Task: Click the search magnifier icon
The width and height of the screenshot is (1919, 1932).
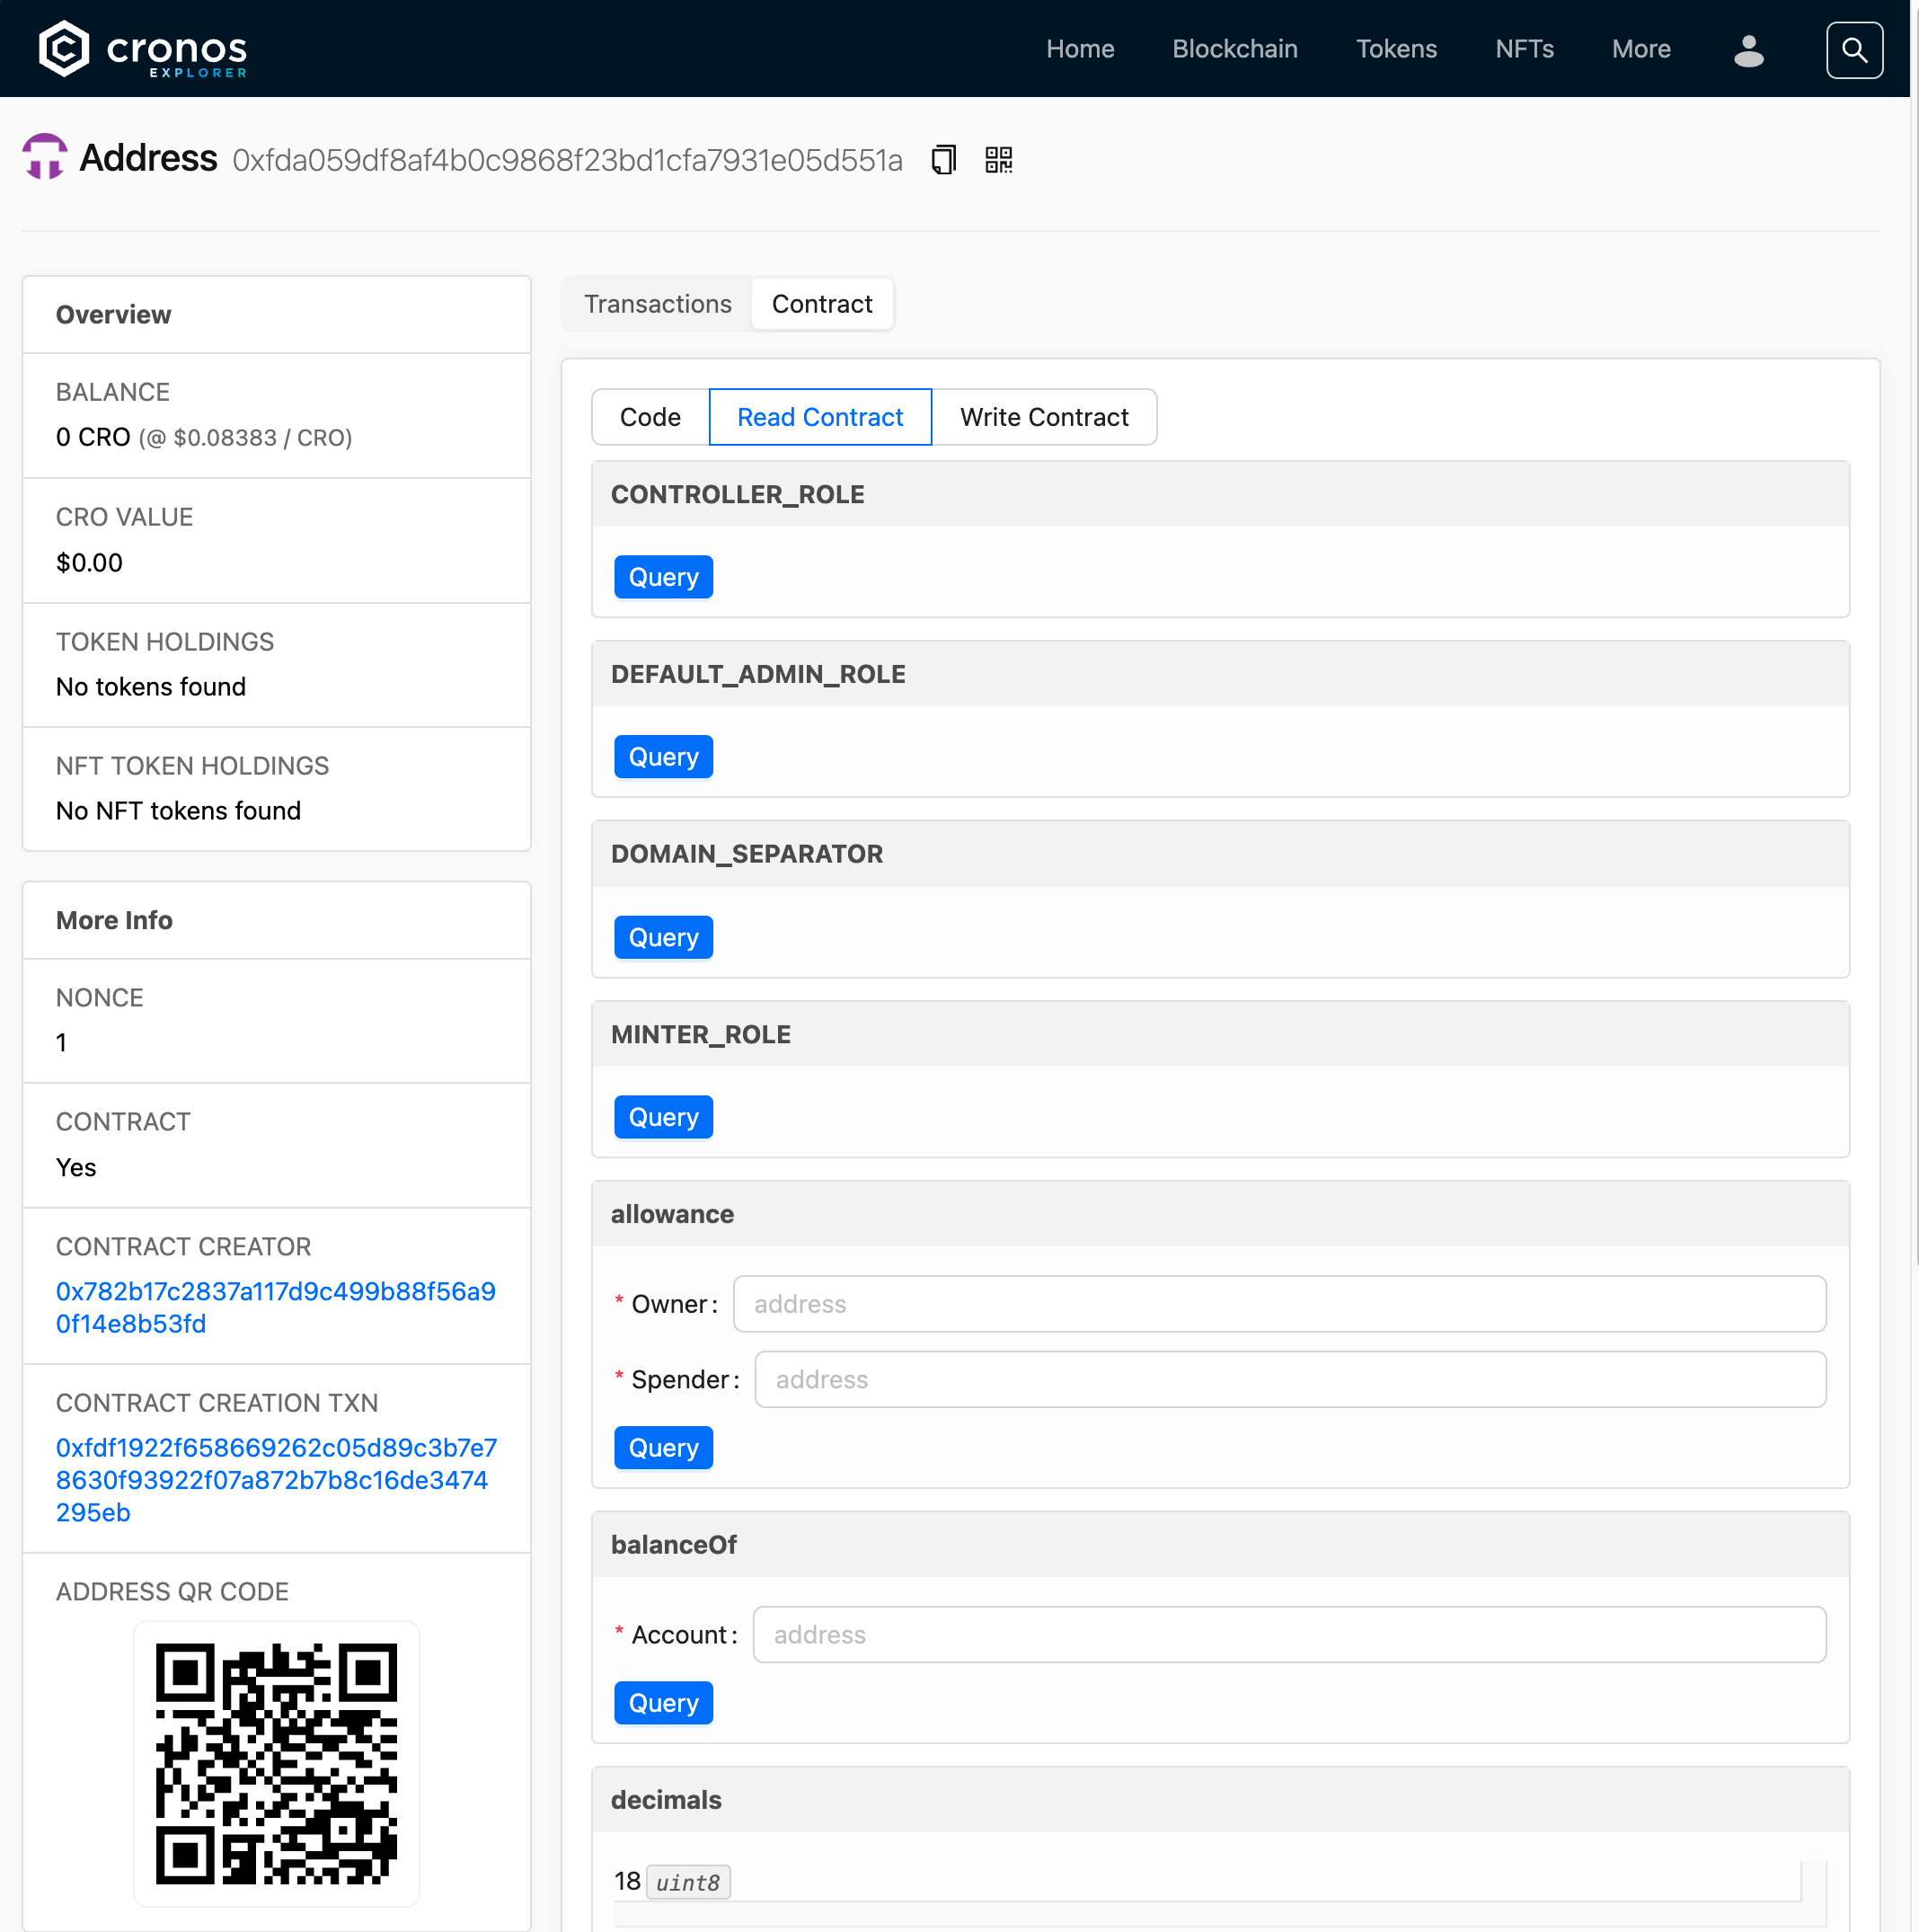Action: tap(1853, 50)
